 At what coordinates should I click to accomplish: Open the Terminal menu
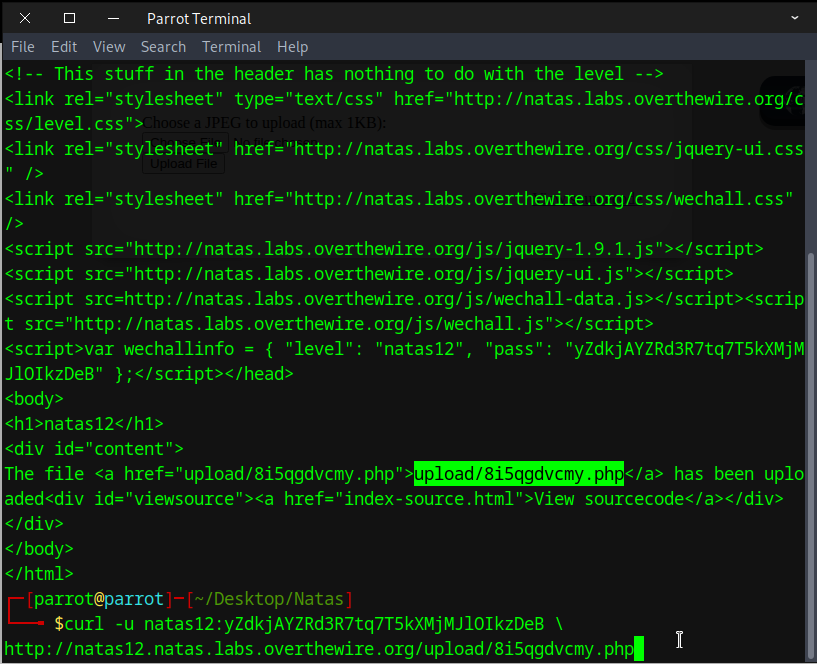[231, 47]
